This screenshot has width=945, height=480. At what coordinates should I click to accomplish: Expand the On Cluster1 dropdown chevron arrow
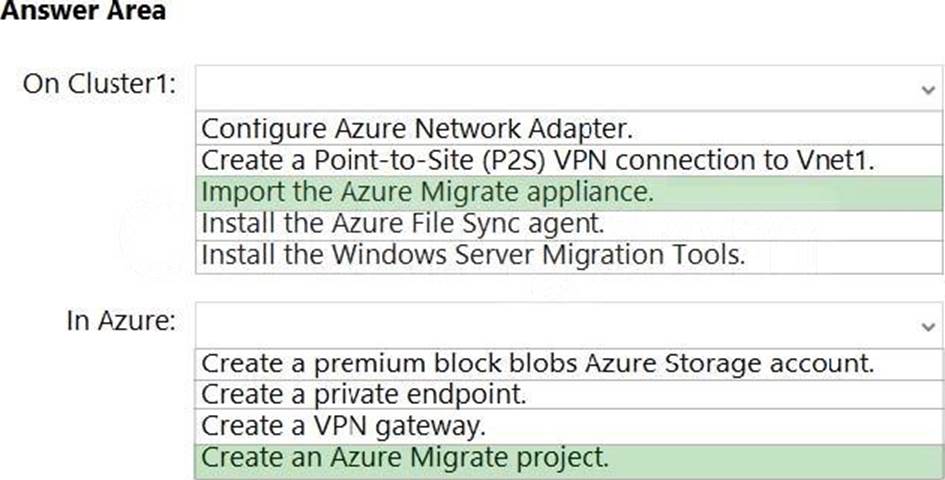click(x=929, y=89)
